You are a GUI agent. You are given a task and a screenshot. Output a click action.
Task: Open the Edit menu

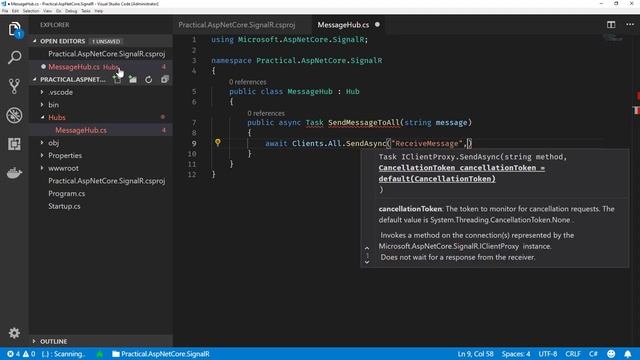(16, 11)
